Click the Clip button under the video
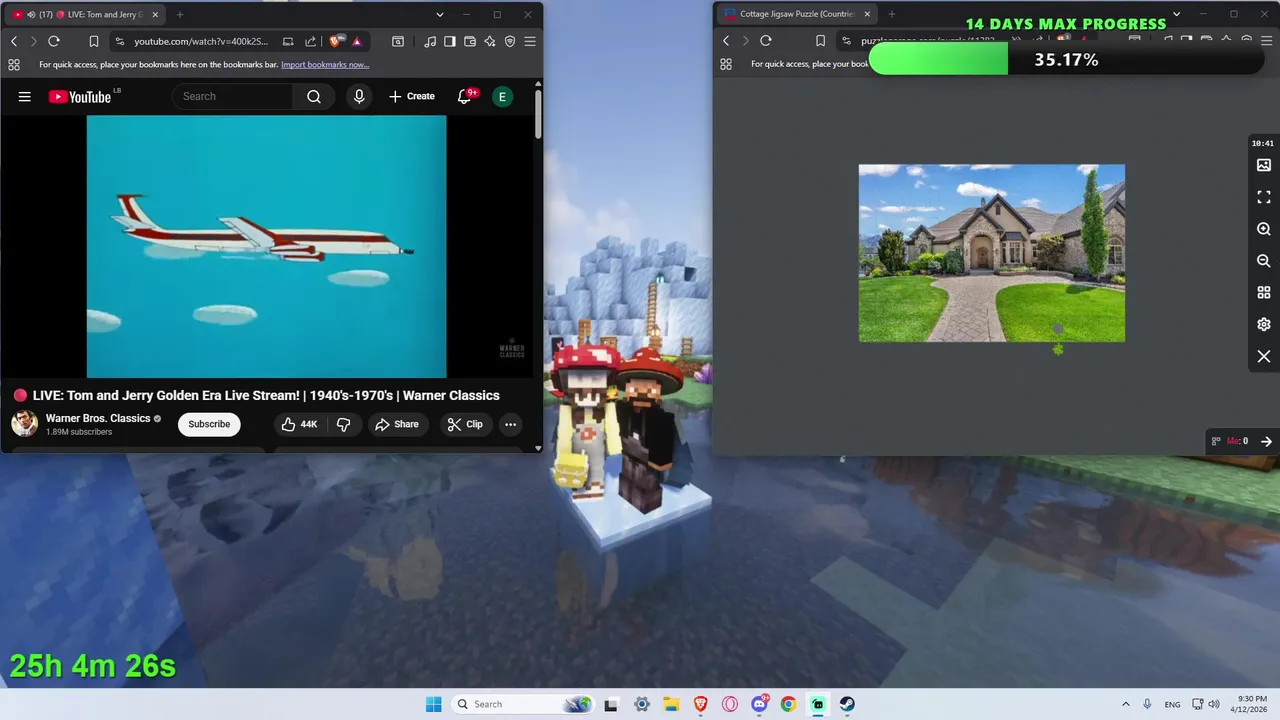This screenshot has width=1280, height=720. pos(465,424)
